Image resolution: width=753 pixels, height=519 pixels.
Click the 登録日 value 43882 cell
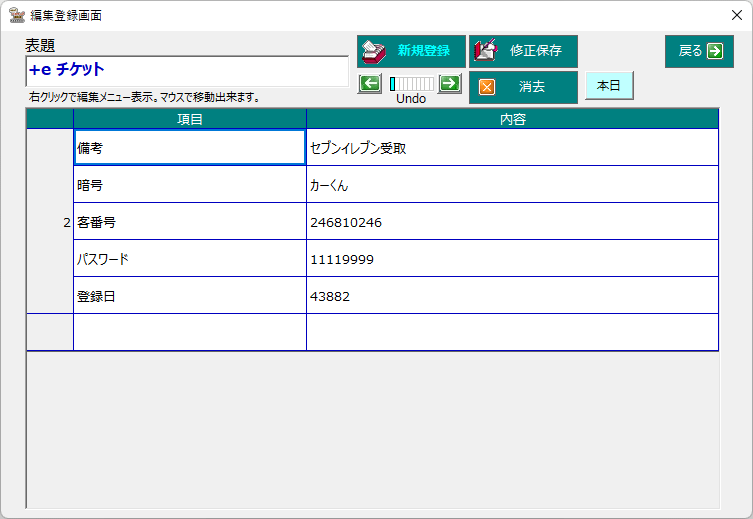pyautogui.click(x=512, y=296)
